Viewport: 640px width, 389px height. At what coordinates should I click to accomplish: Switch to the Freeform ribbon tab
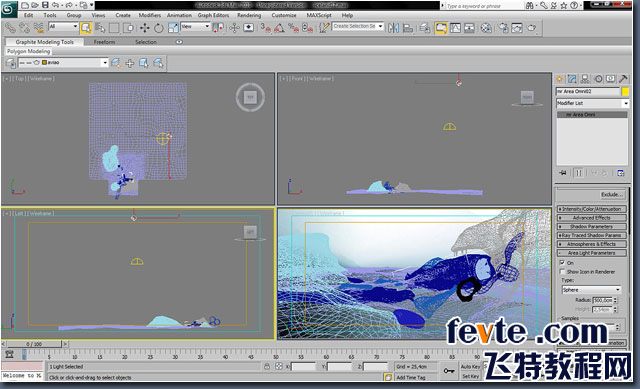pyautogui.click(x=104, y=42)
